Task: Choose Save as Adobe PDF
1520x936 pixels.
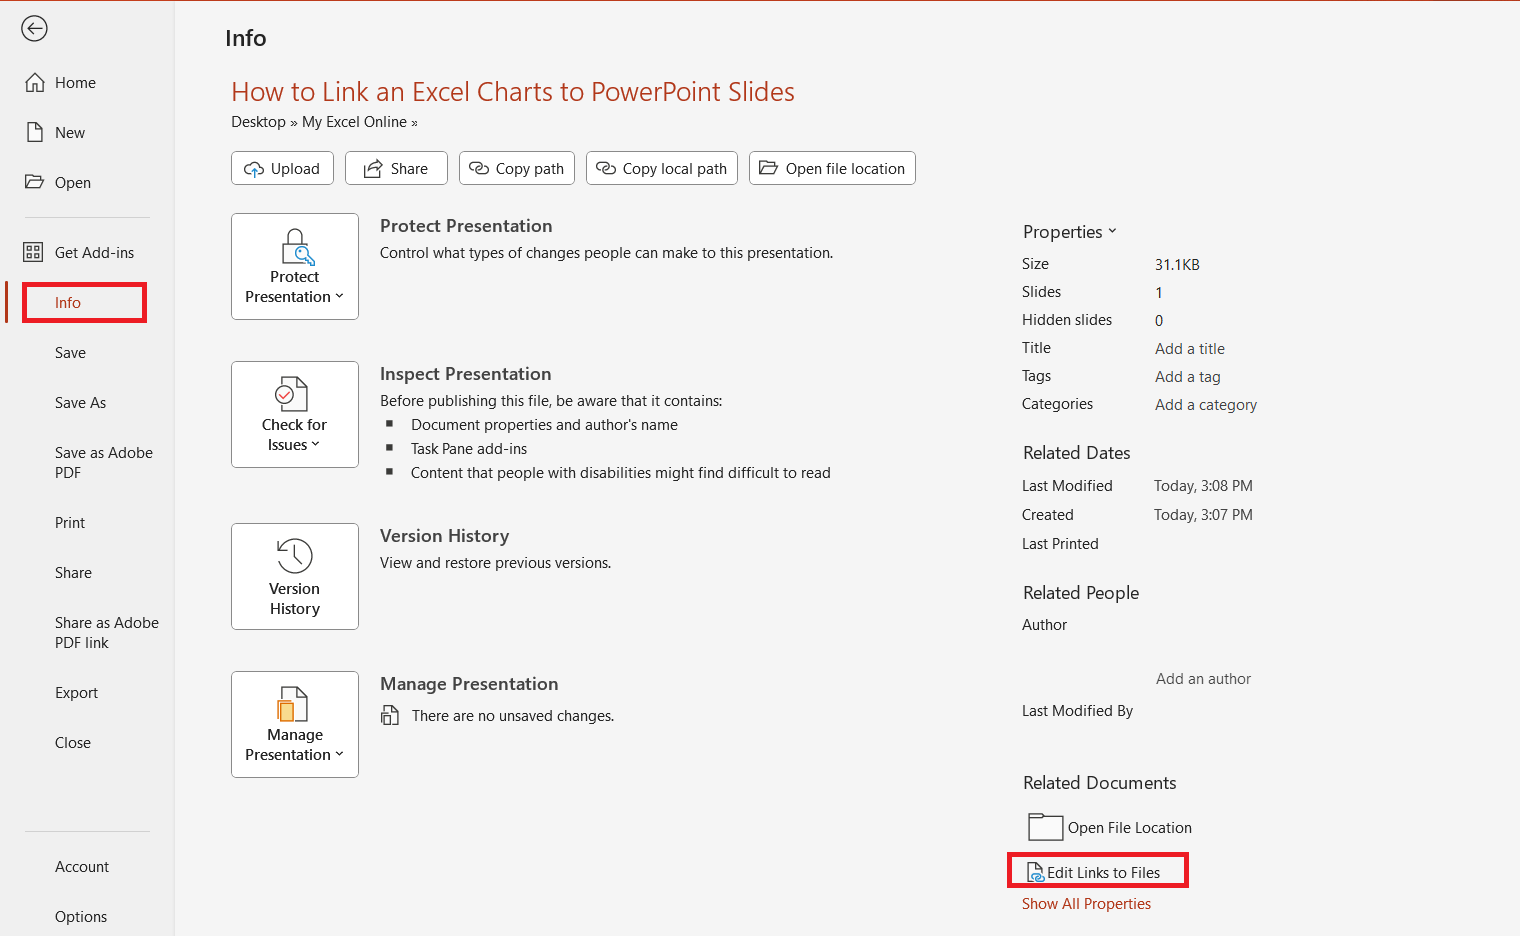Action: [104, 463]
